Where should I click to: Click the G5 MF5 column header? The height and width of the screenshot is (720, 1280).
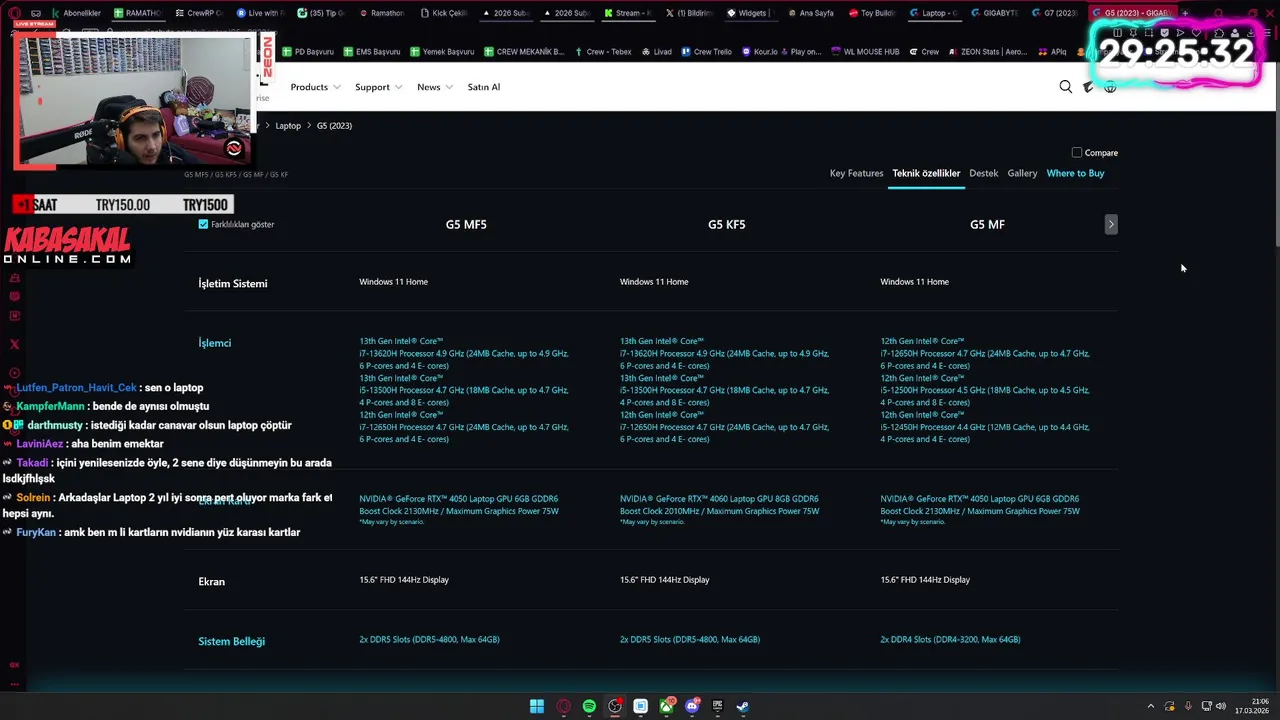click(466, 225)
